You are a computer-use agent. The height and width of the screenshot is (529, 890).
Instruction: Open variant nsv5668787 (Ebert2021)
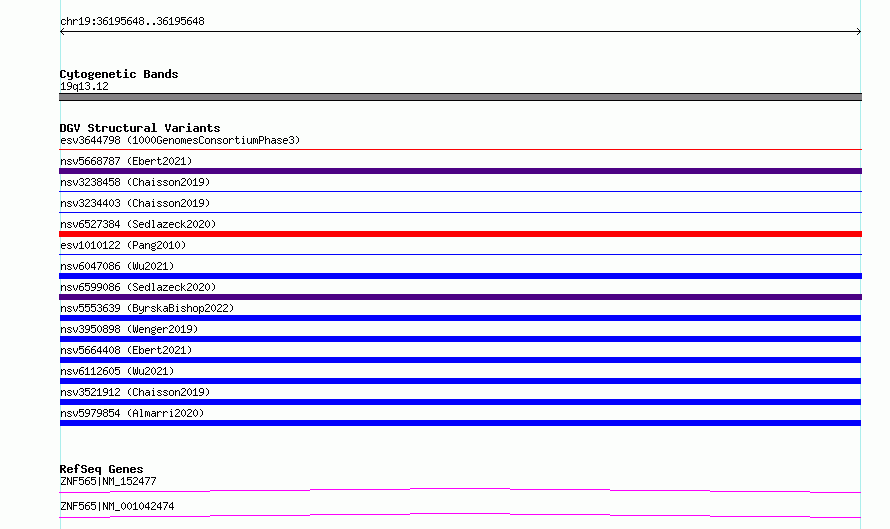point(126,161)
